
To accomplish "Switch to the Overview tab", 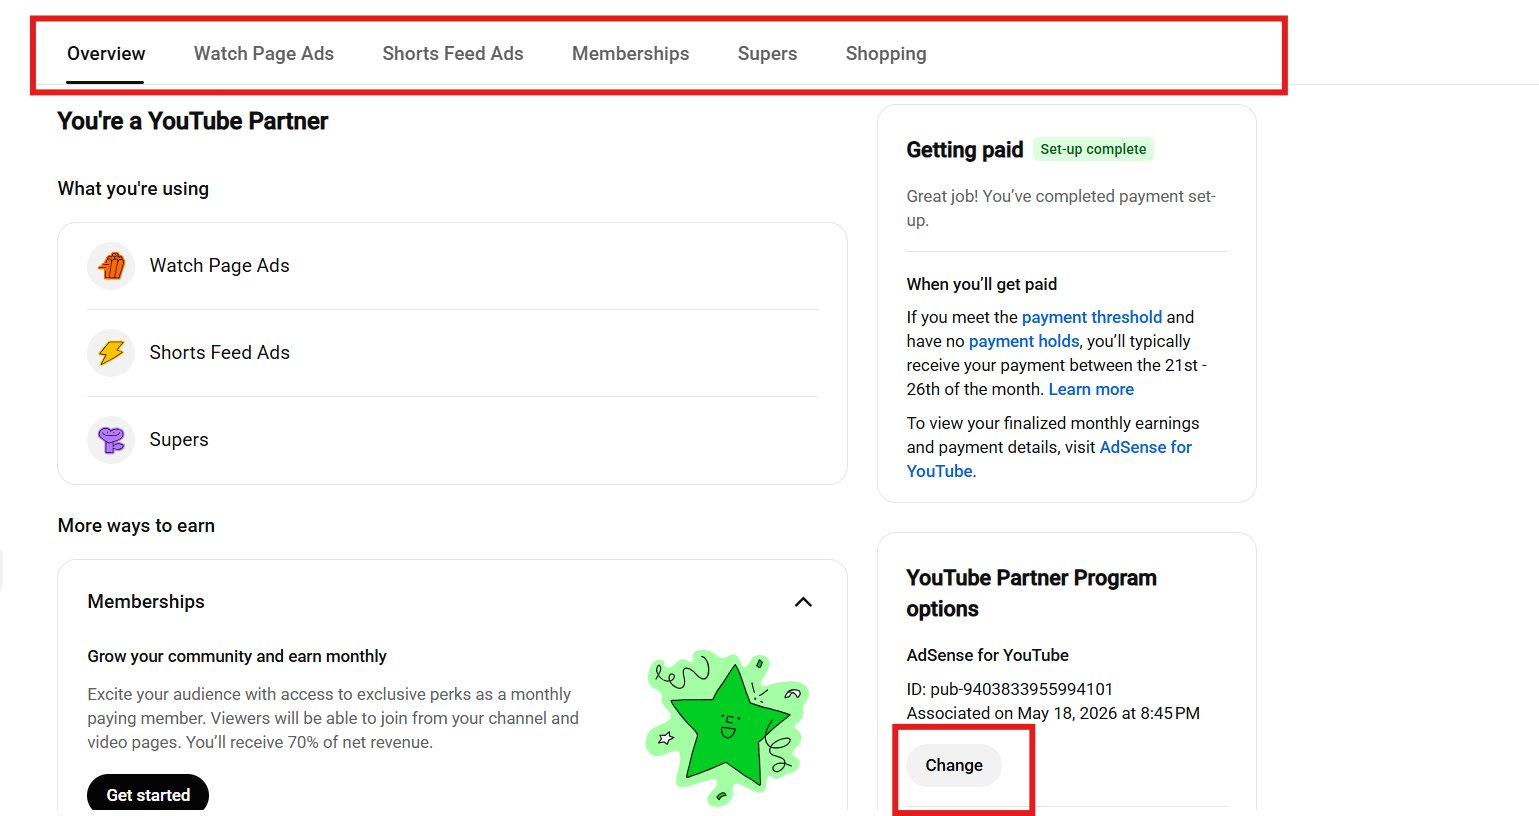I will (106, 54).
